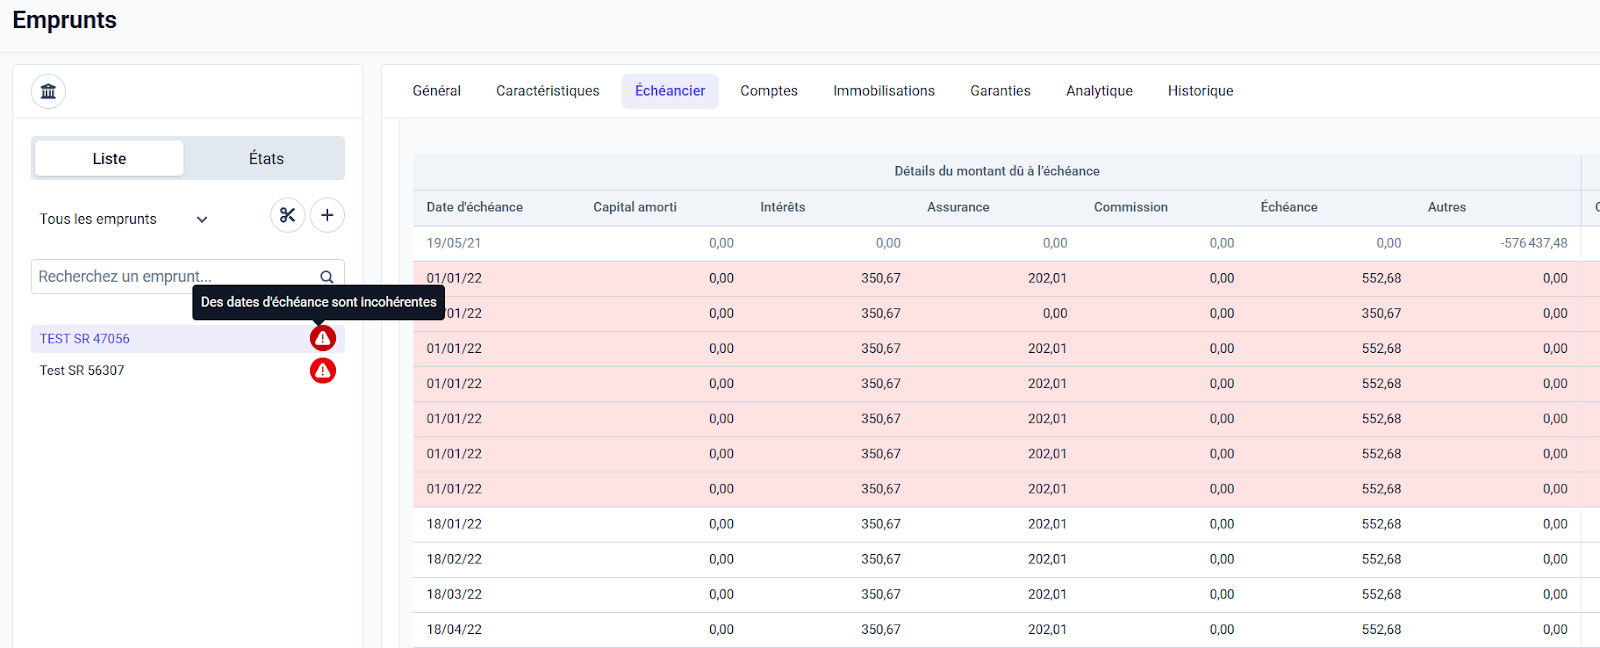Click the bank building icon

click(48, 92)
